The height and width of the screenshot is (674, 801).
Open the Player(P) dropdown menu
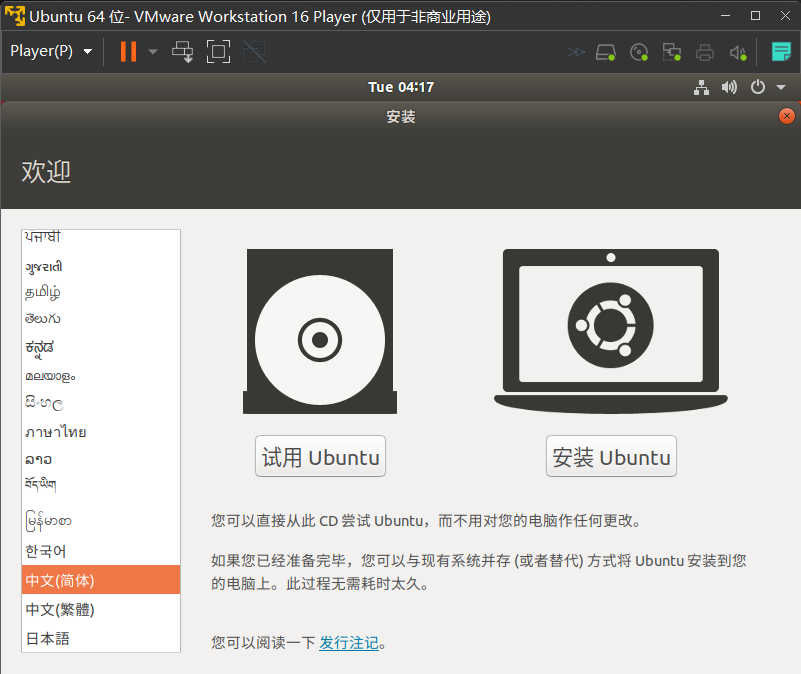tap(51, 52)
